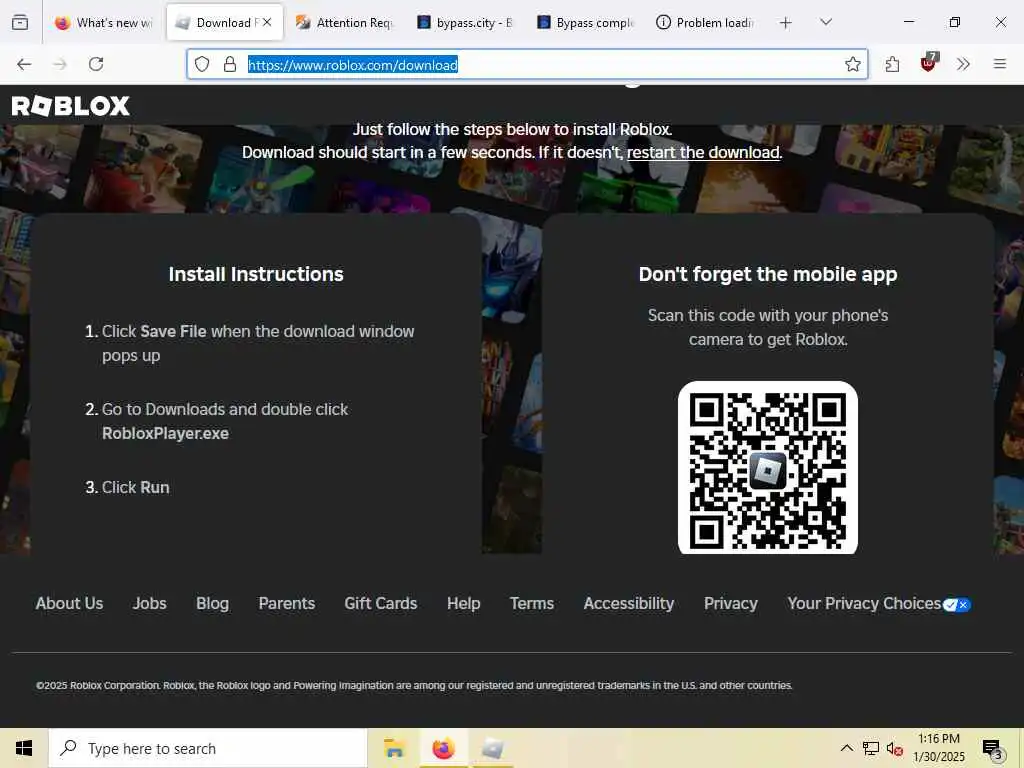Open the Extensions puzzle icon
This screenshot has width=1024, height=768.
(893, 64)
